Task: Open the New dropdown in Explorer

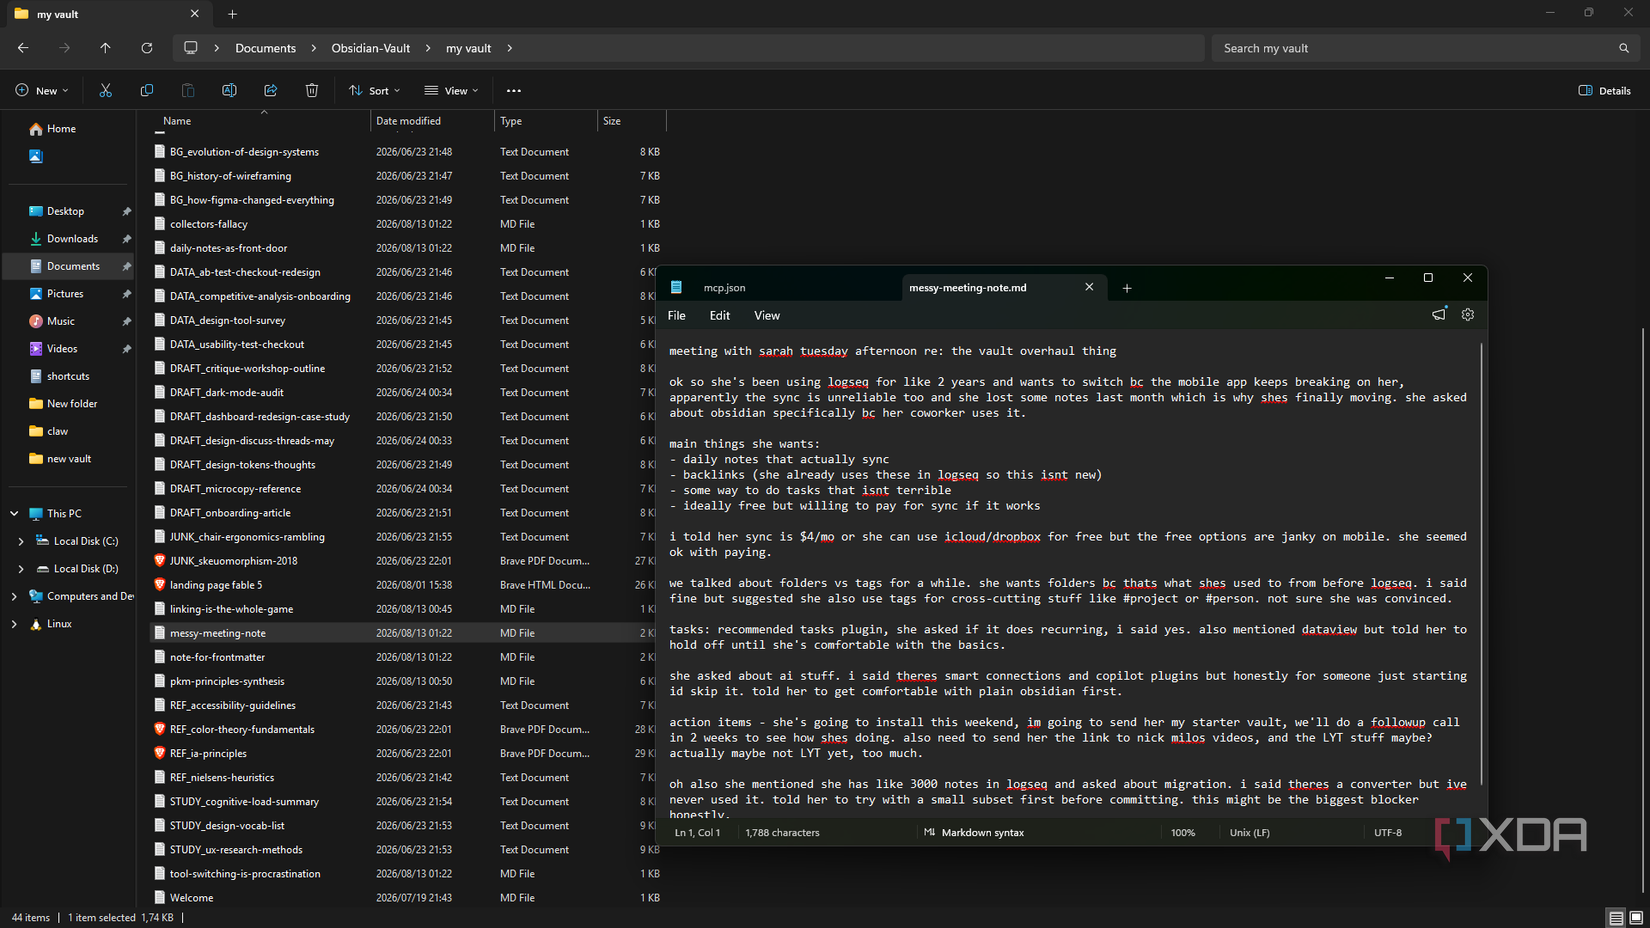Action: 42,91
